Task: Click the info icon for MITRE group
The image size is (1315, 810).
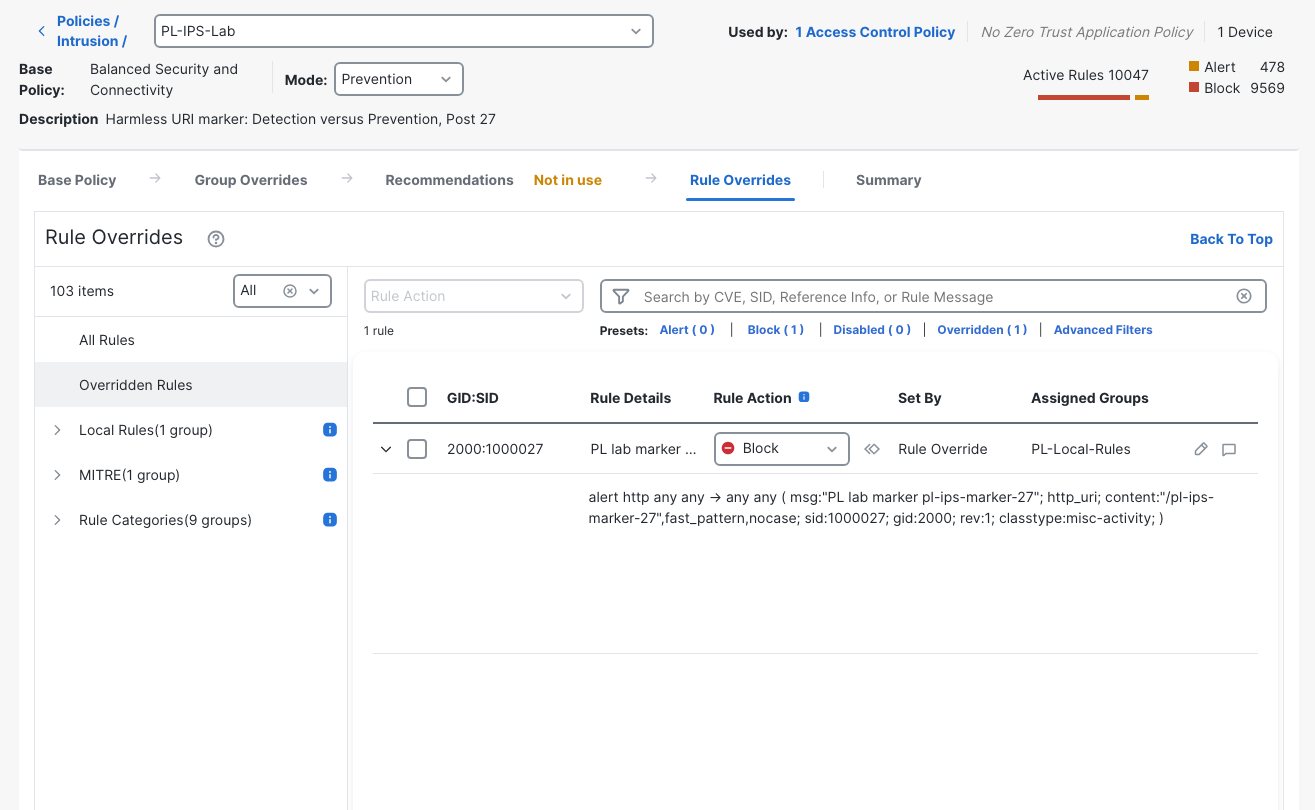Action: pyautogui.click(x=330, y=475)
